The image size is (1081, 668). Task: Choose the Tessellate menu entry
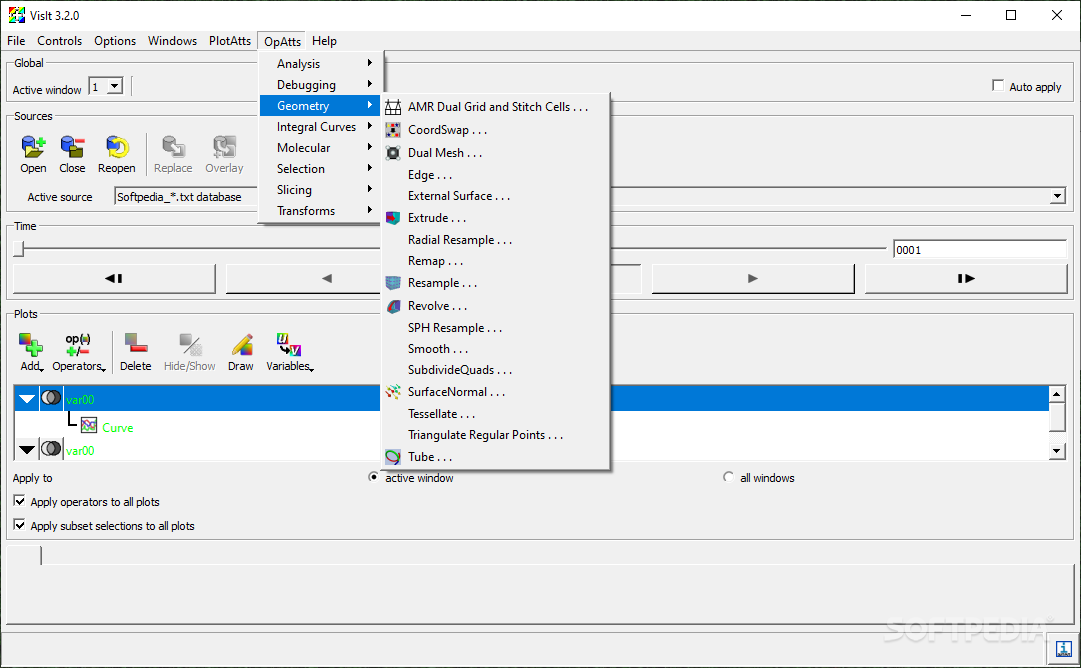(x=495, y=414)
